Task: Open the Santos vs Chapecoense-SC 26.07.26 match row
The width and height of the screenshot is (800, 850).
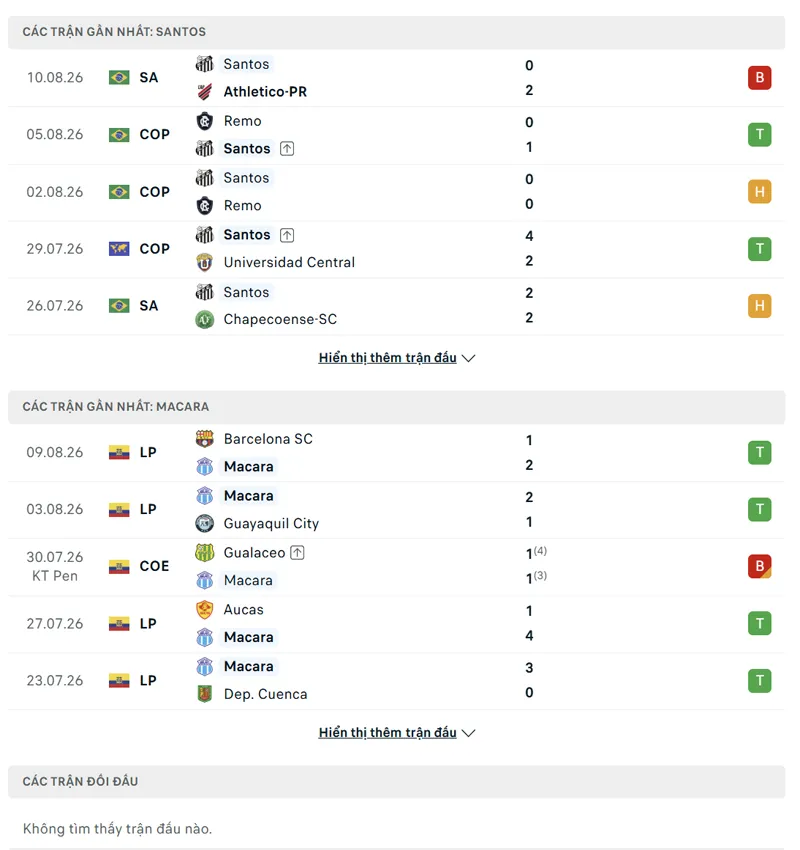Action: [396, 306]
